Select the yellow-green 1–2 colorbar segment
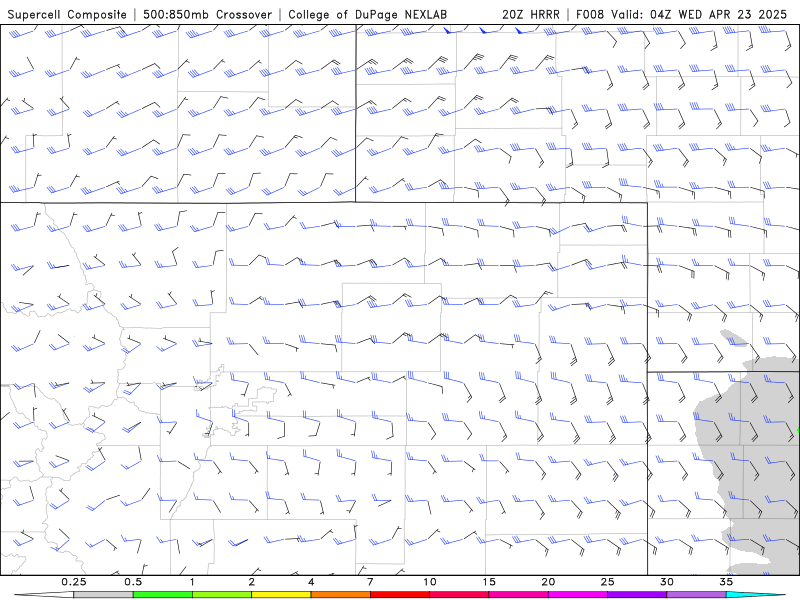The height and width of the screenshot is (600, 800). (222, 595)
